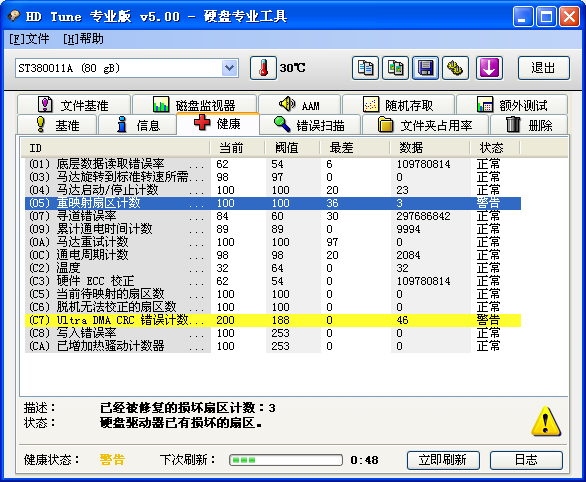Switch to the 磁盘监视器 tab
Screen dimensions: 586x482
coord(194,105)
